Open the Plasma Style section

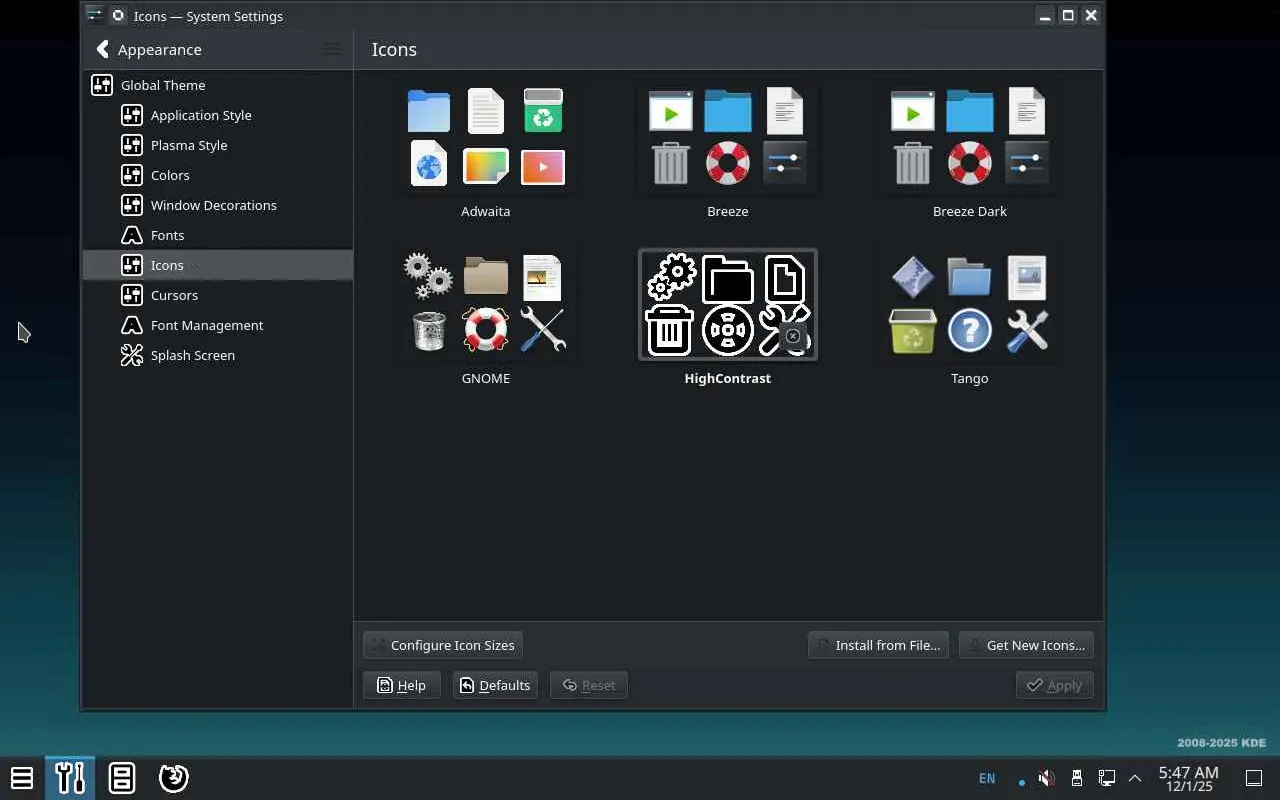218,145
